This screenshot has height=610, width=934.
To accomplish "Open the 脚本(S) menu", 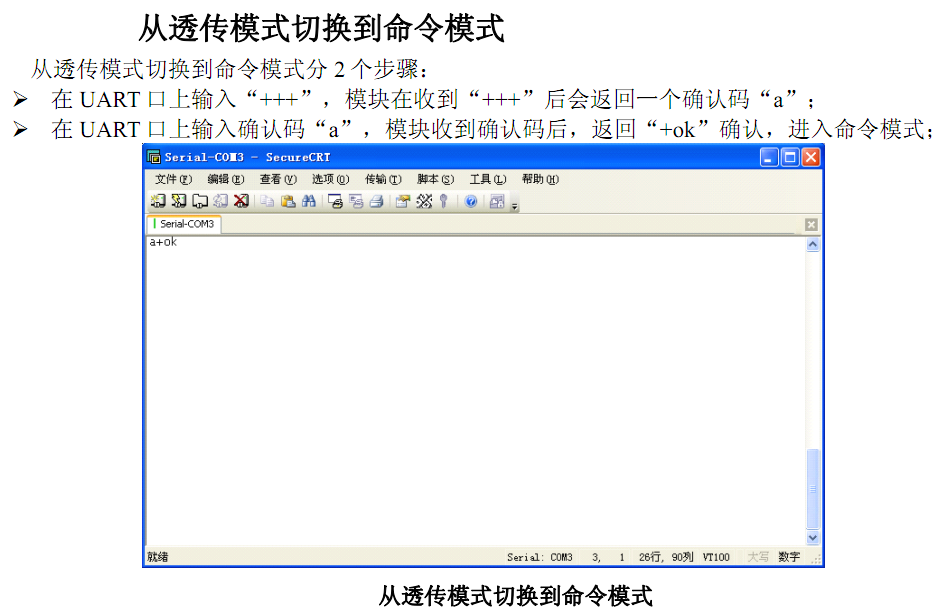I will click(435, 179).
